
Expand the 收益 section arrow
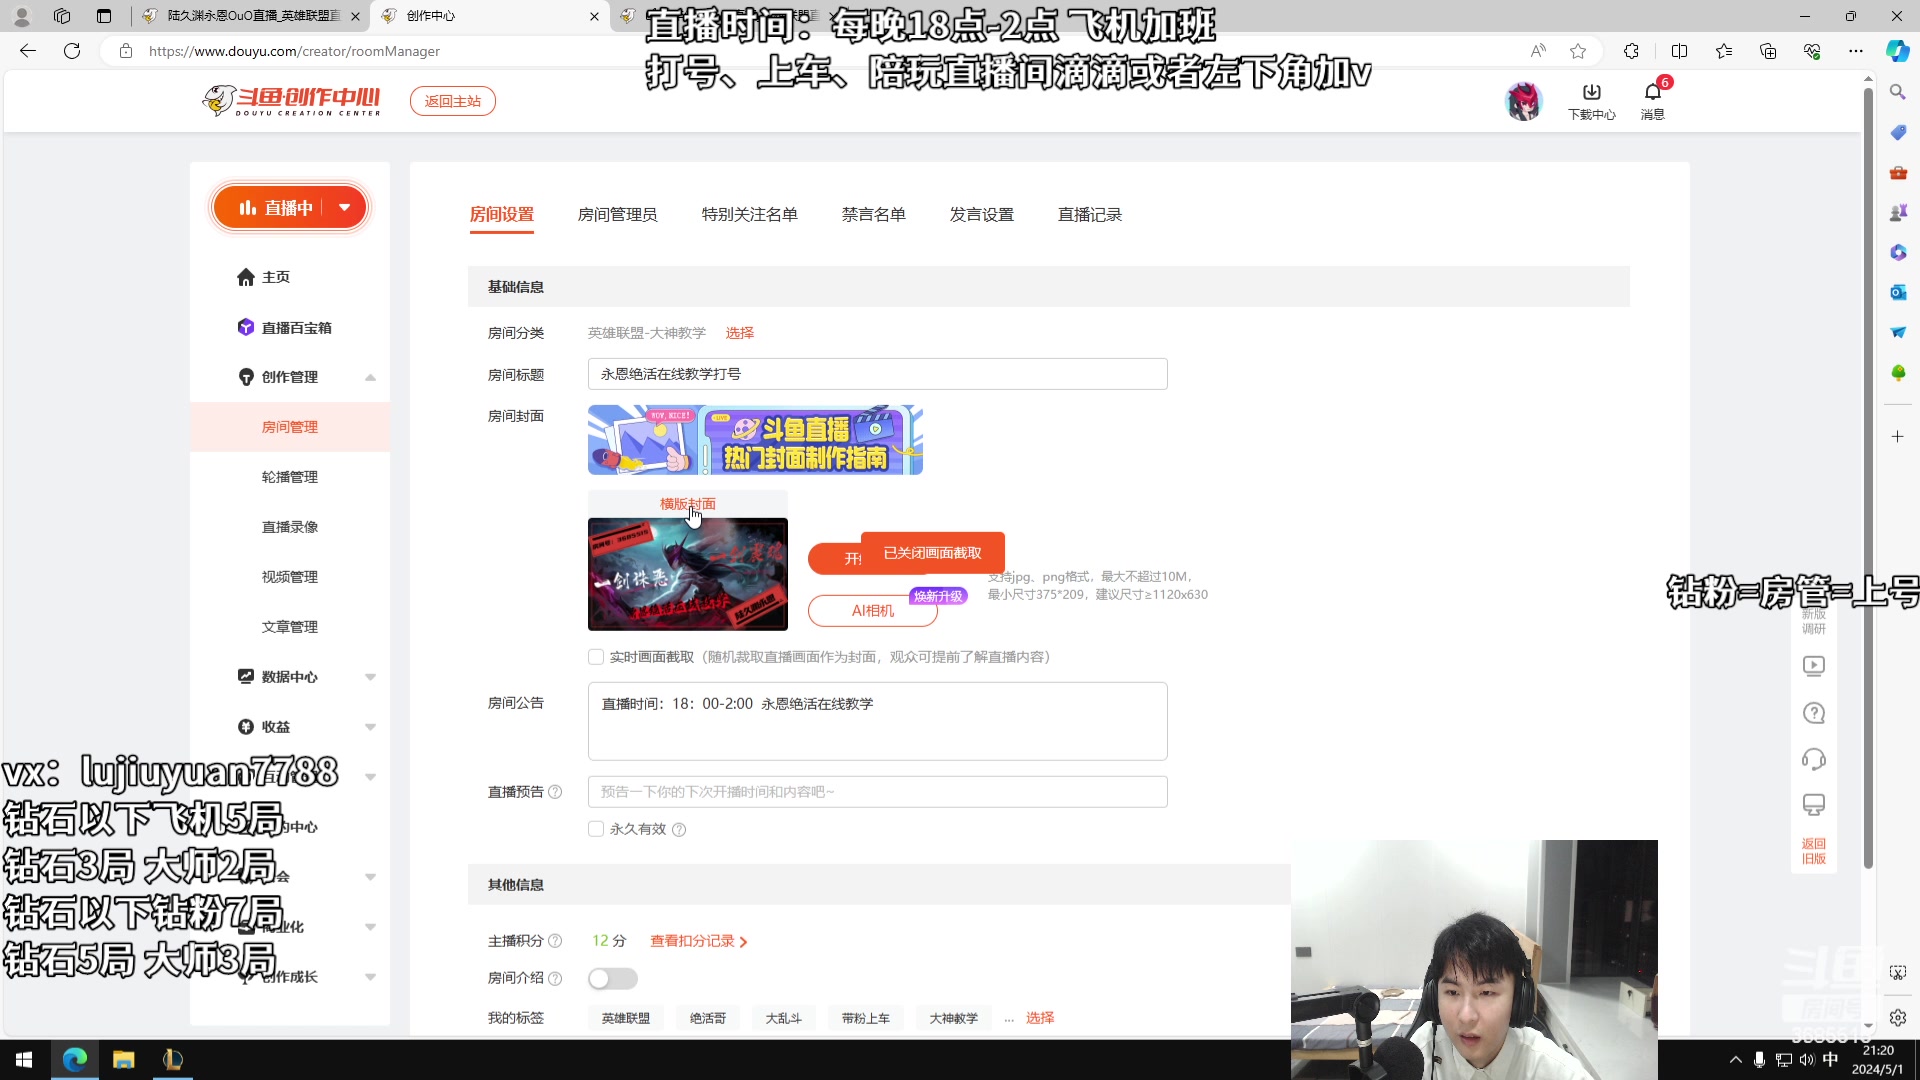pyautogui.click(x=370, y=727)
